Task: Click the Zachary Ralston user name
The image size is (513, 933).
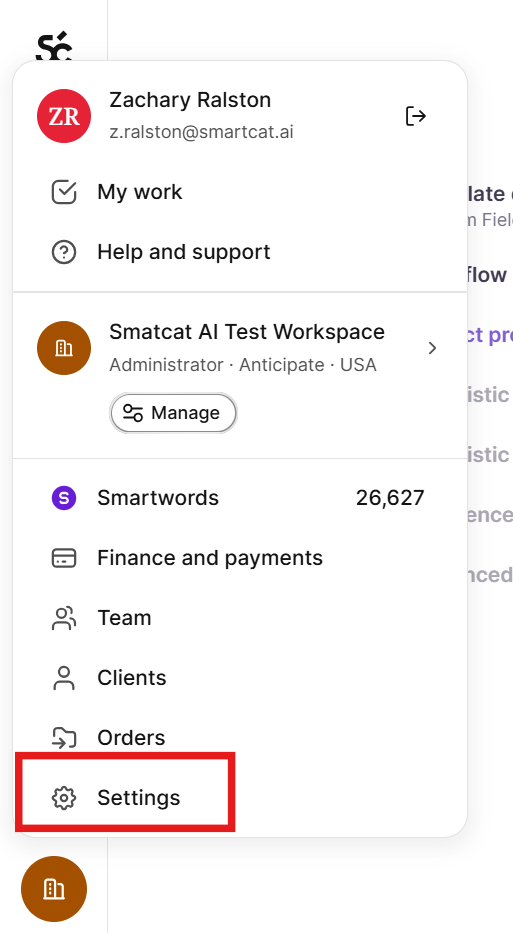Action: 190,100
